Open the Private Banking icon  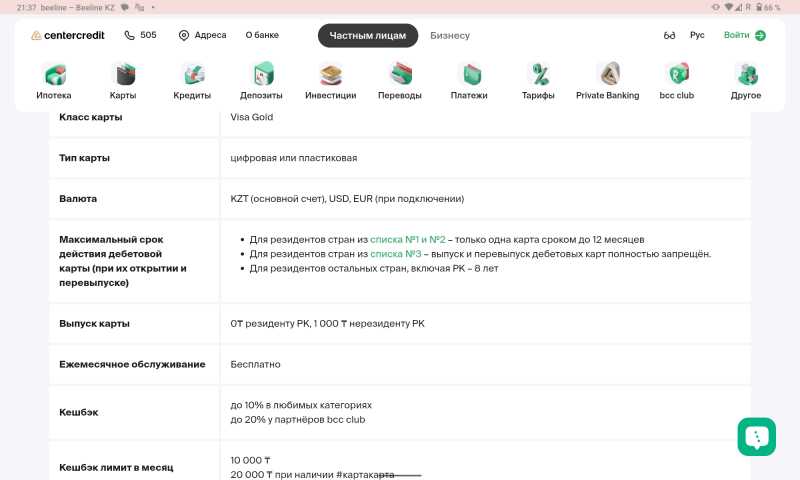[607, 75]
